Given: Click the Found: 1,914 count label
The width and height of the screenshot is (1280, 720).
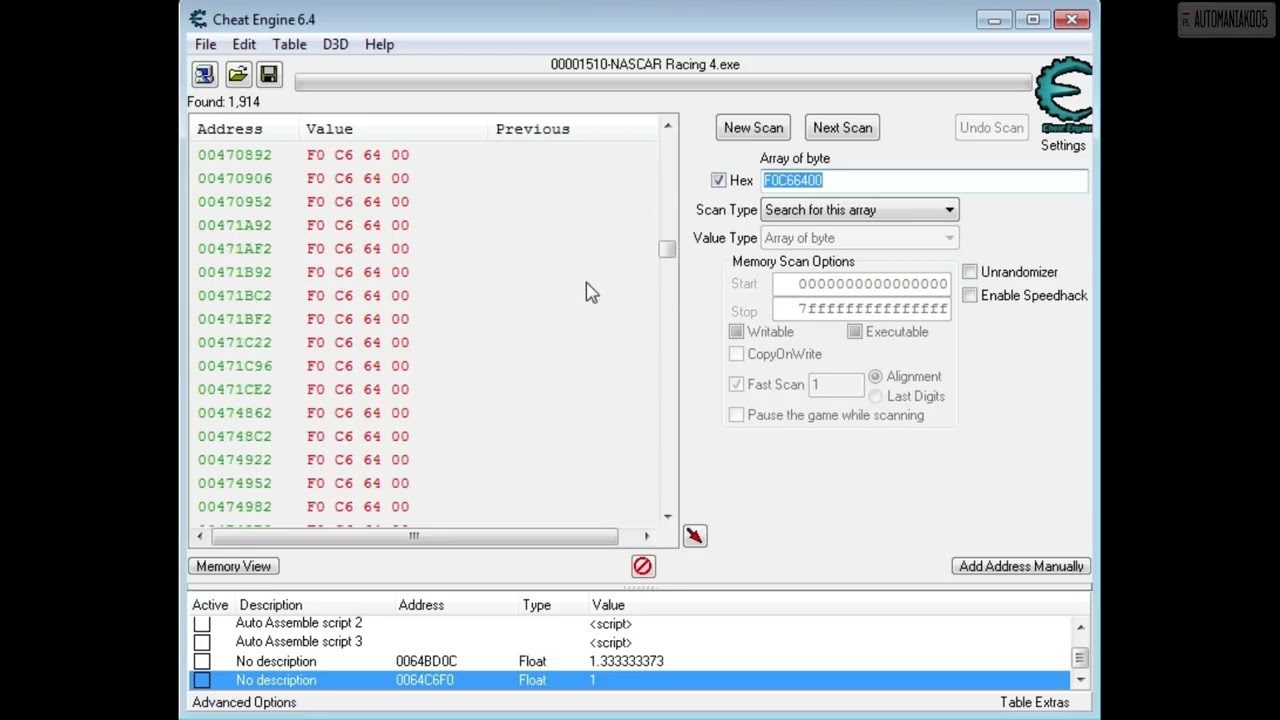Looking at the screenshot, I should pyautogui.click(x=223, y=102).
